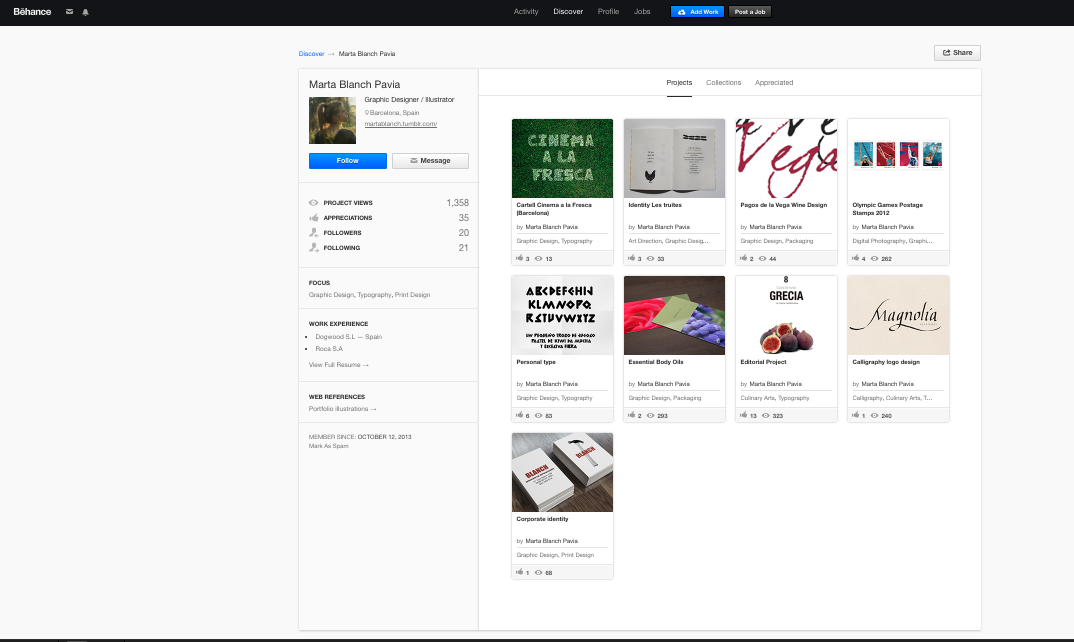Click the Followers person icon in sidebar
Image resolution: width=1074 pixels, height=642 pixels.
314,233
